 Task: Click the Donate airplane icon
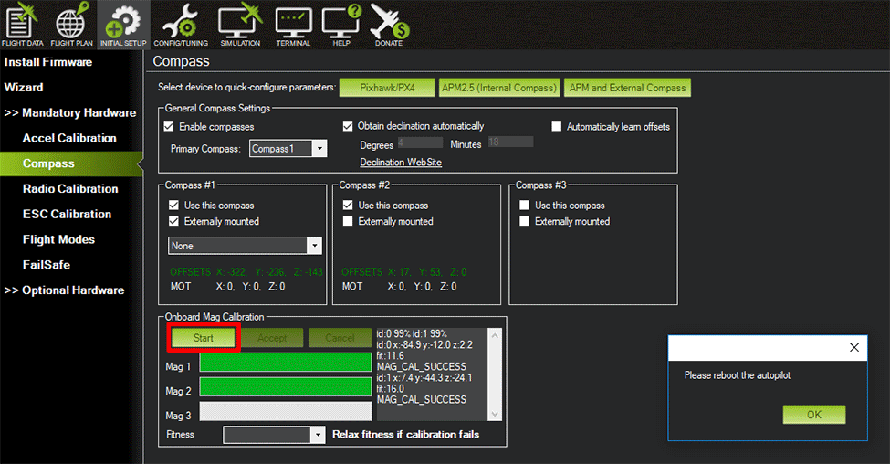390,24
